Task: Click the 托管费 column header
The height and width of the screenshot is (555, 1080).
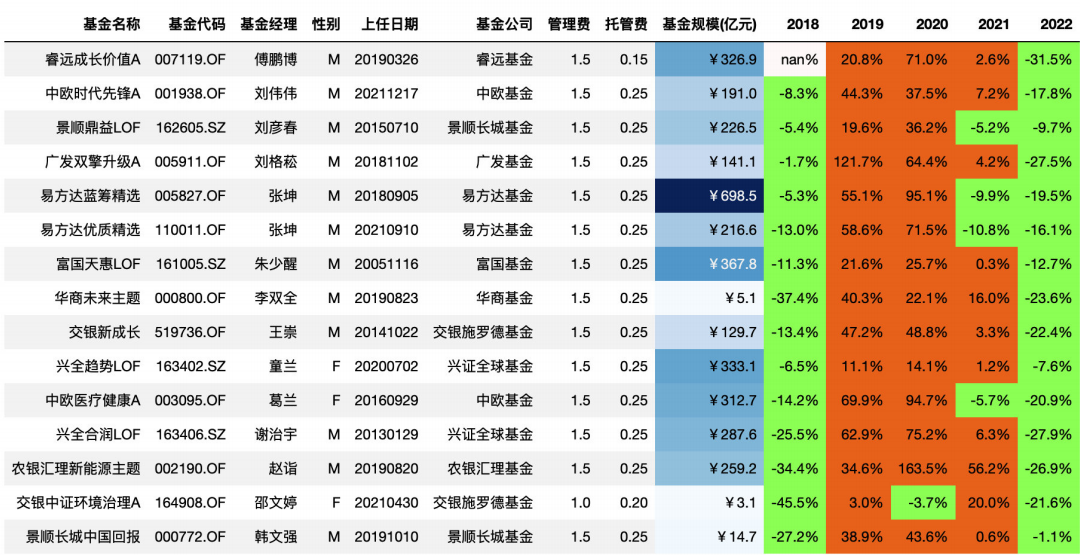Action: click(x=626, y=25)
